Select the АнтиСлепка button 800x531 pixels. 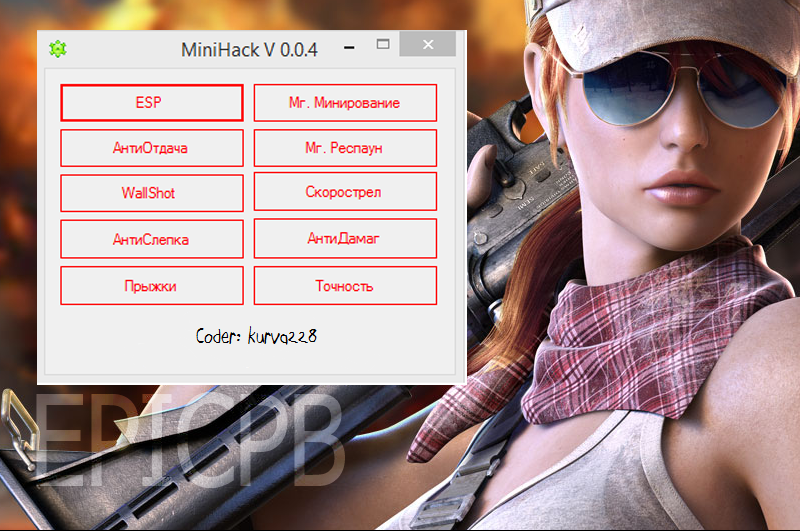tap(152, 239)
